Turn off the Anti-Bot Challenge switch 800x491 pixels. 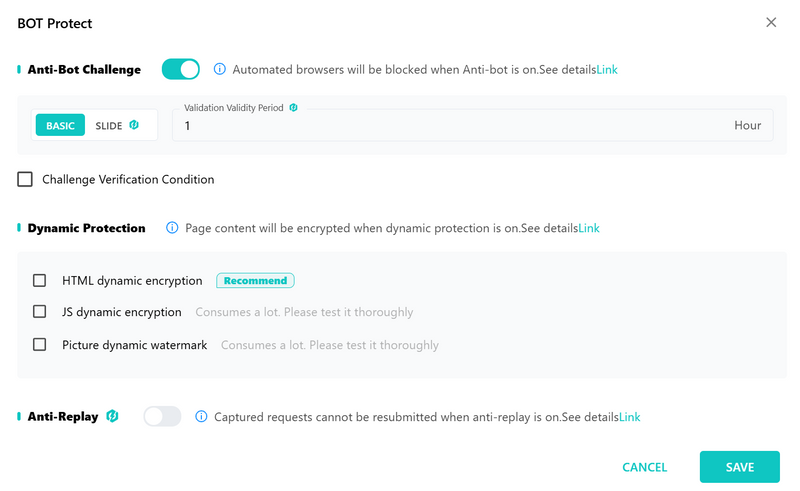point(181,69)
